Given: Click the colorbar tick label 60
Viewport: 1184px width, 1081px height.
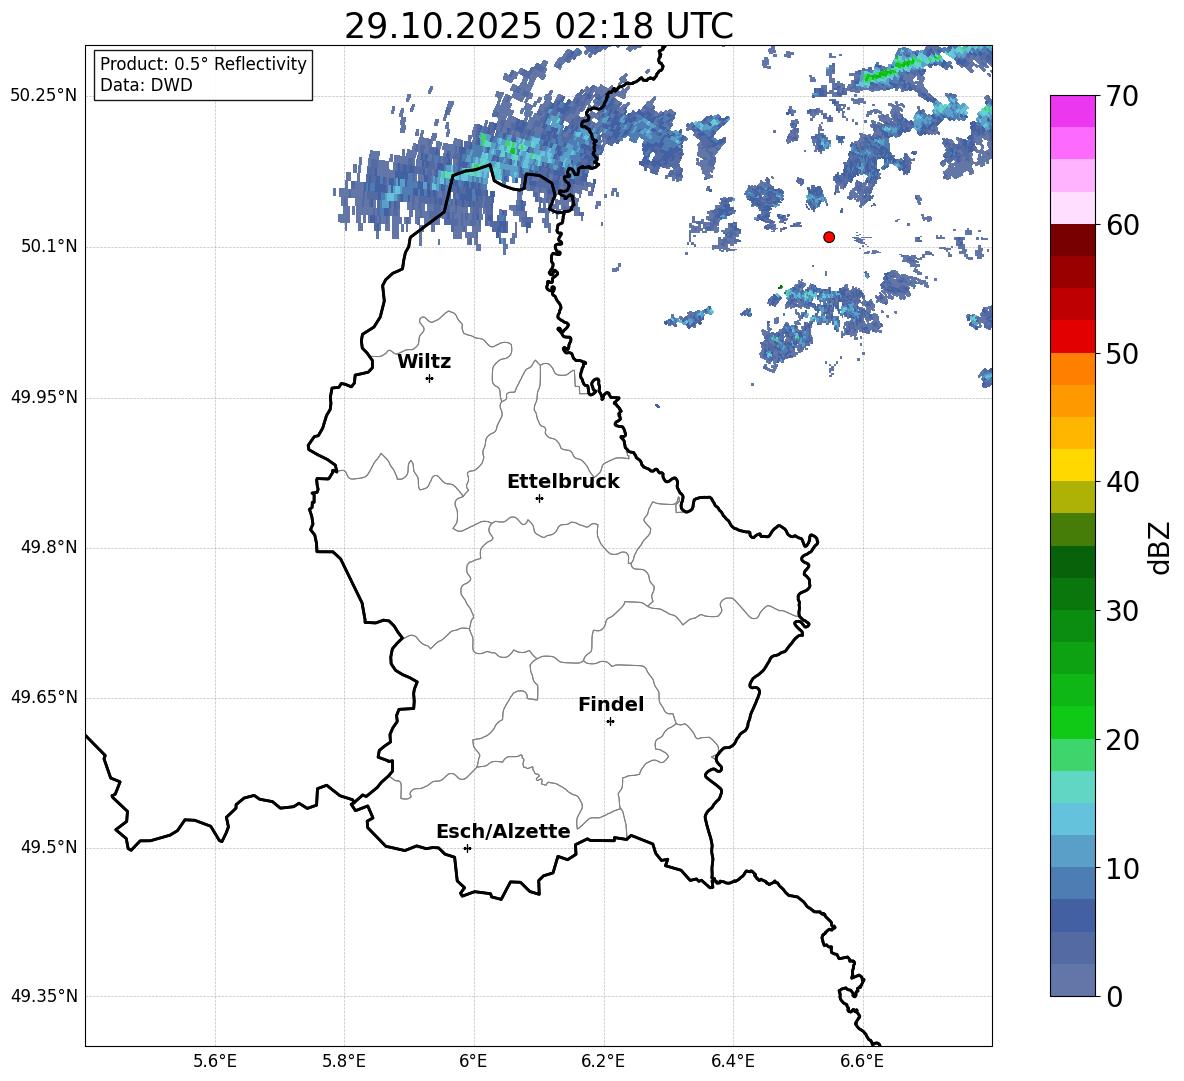Looking at the screenshot, I should click(1122, 225).
